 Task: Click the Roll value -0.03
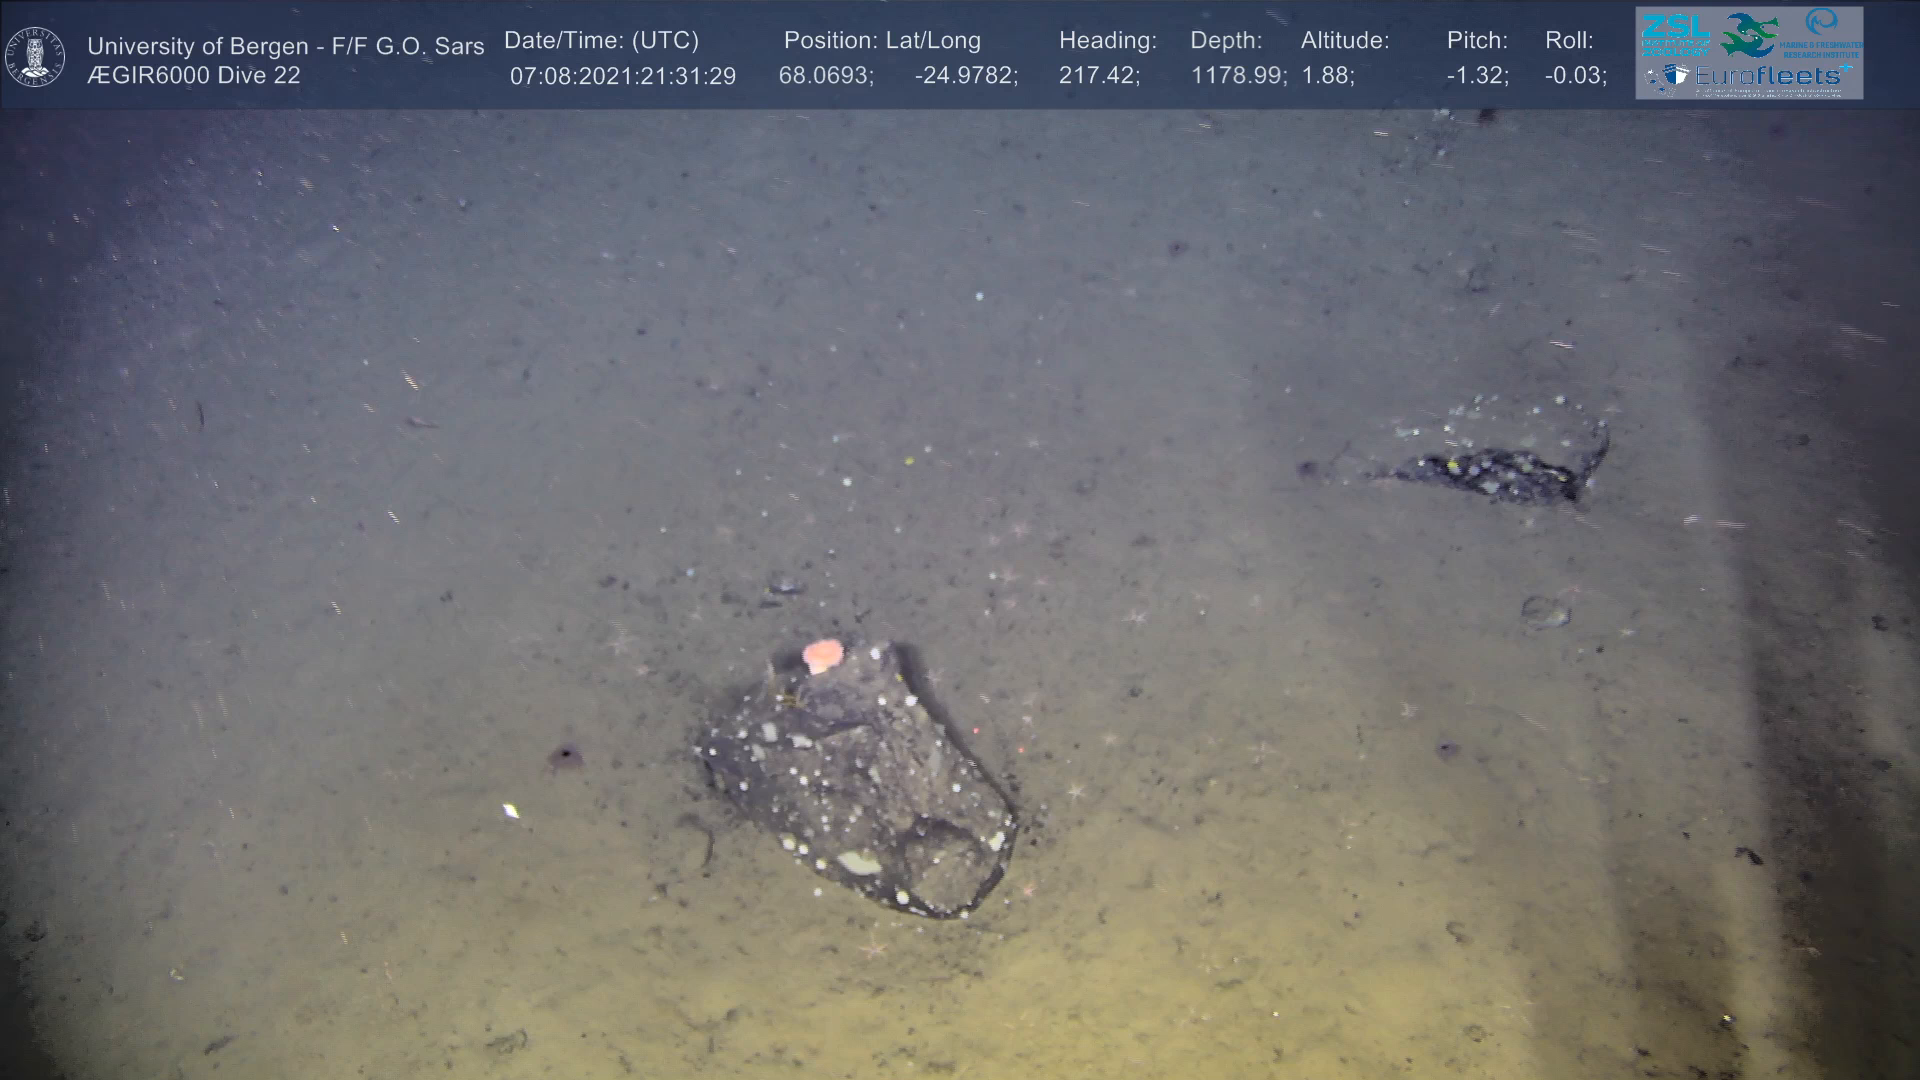(1575, 76)
